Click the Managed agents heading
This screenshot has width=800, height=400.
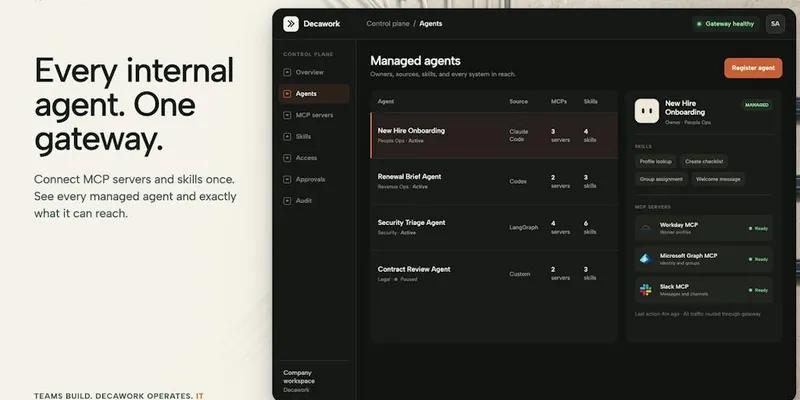(415, 61)
